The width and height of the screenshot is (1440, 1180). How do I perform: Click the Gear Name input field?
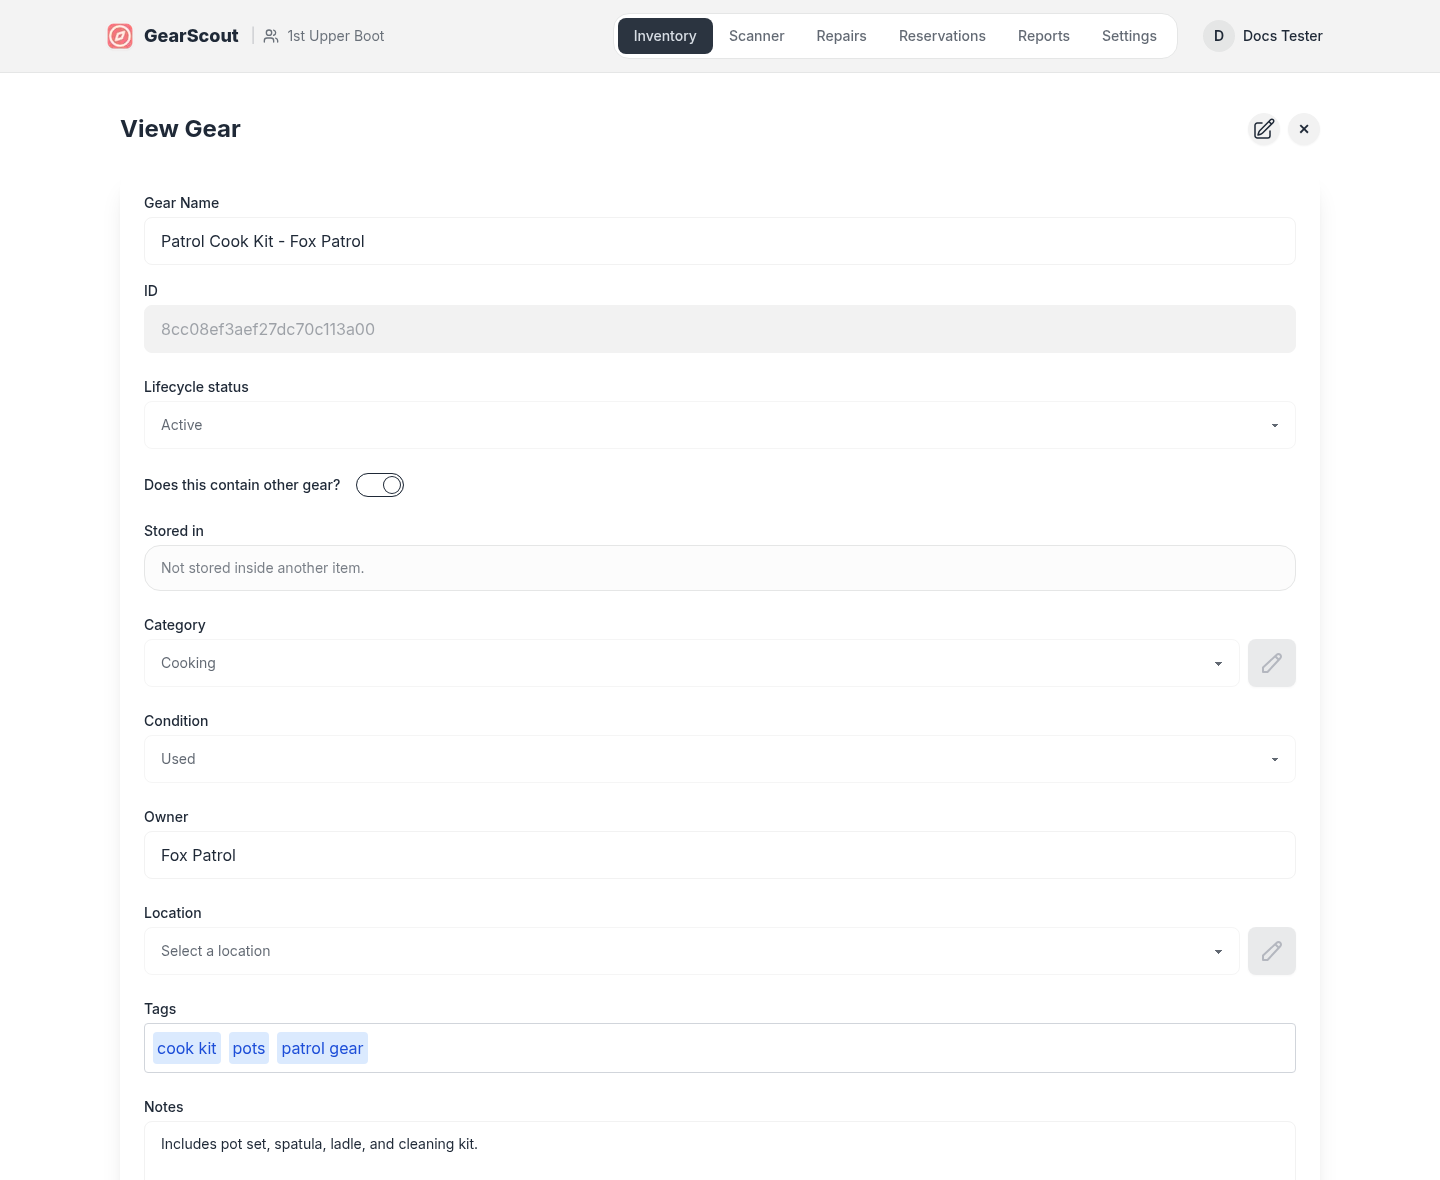click(x=719, y=241)
